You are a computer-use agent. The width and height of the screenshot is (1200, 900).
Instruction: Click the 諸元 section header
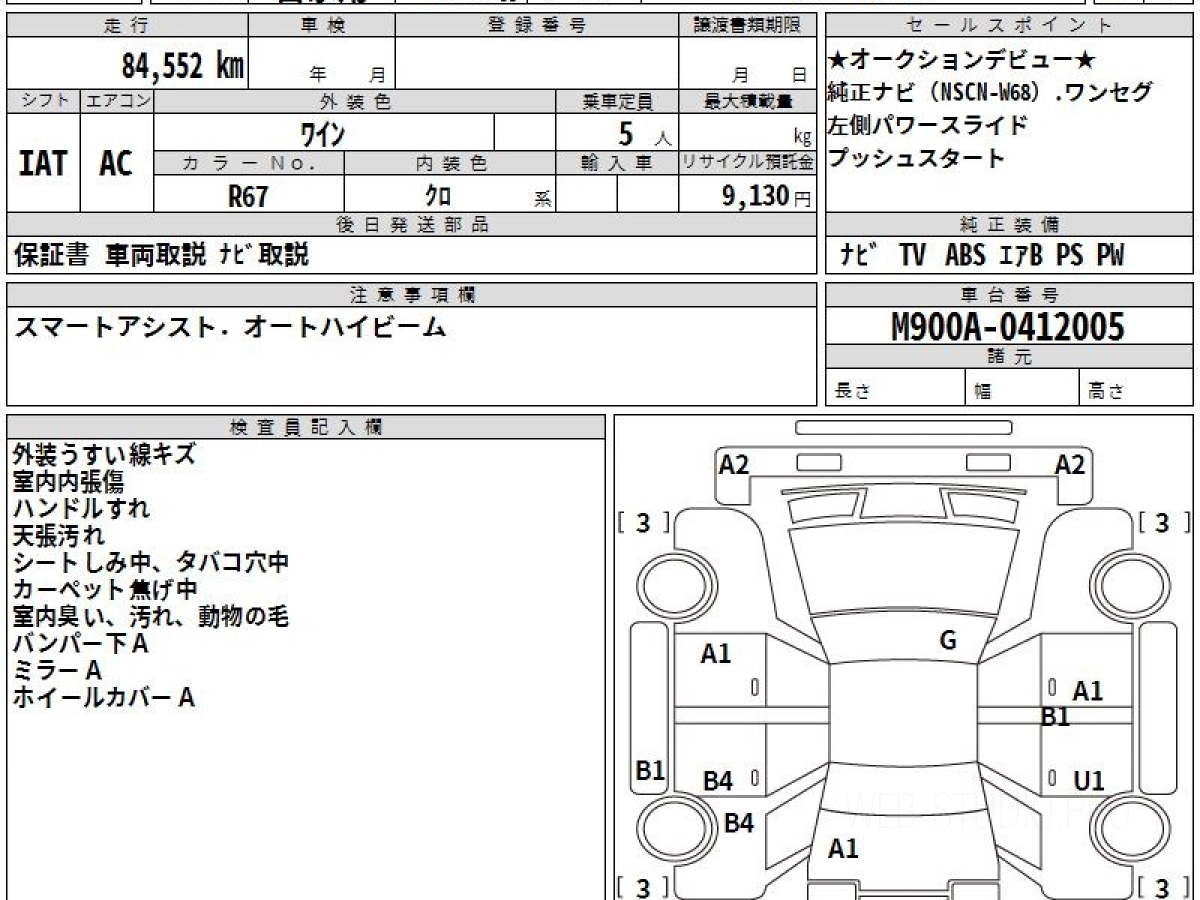click(x=1009, y=357)
